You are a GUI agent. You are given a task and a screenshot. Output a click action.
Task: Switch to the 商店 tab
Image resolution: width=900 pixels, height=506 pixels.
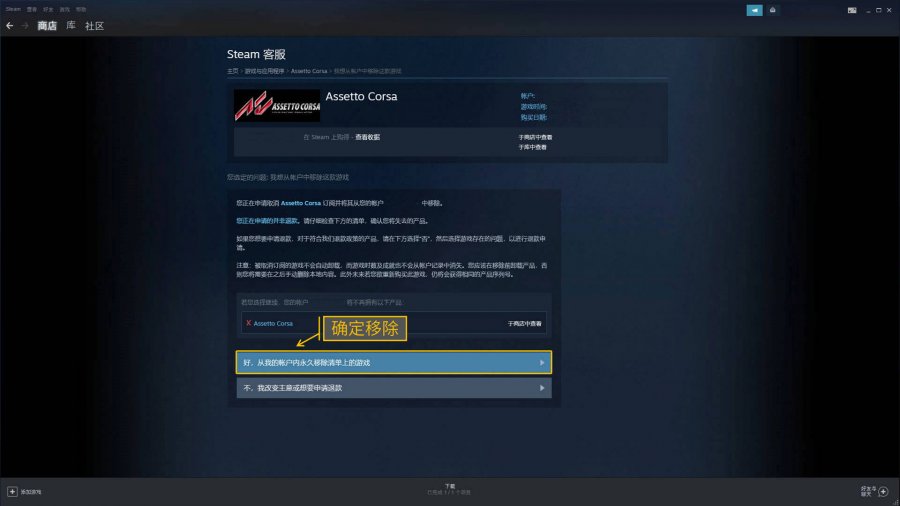(47, 26)
